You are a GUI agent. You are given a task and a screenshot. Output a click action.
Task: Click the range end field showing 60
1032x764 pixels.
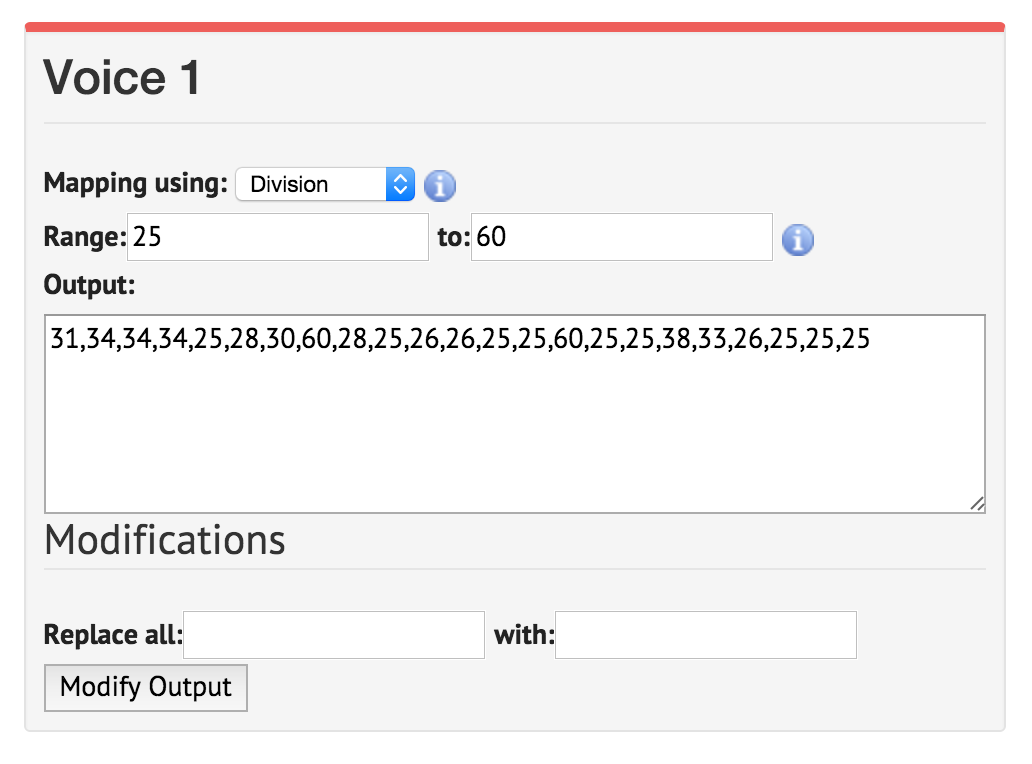click(620, 236)
